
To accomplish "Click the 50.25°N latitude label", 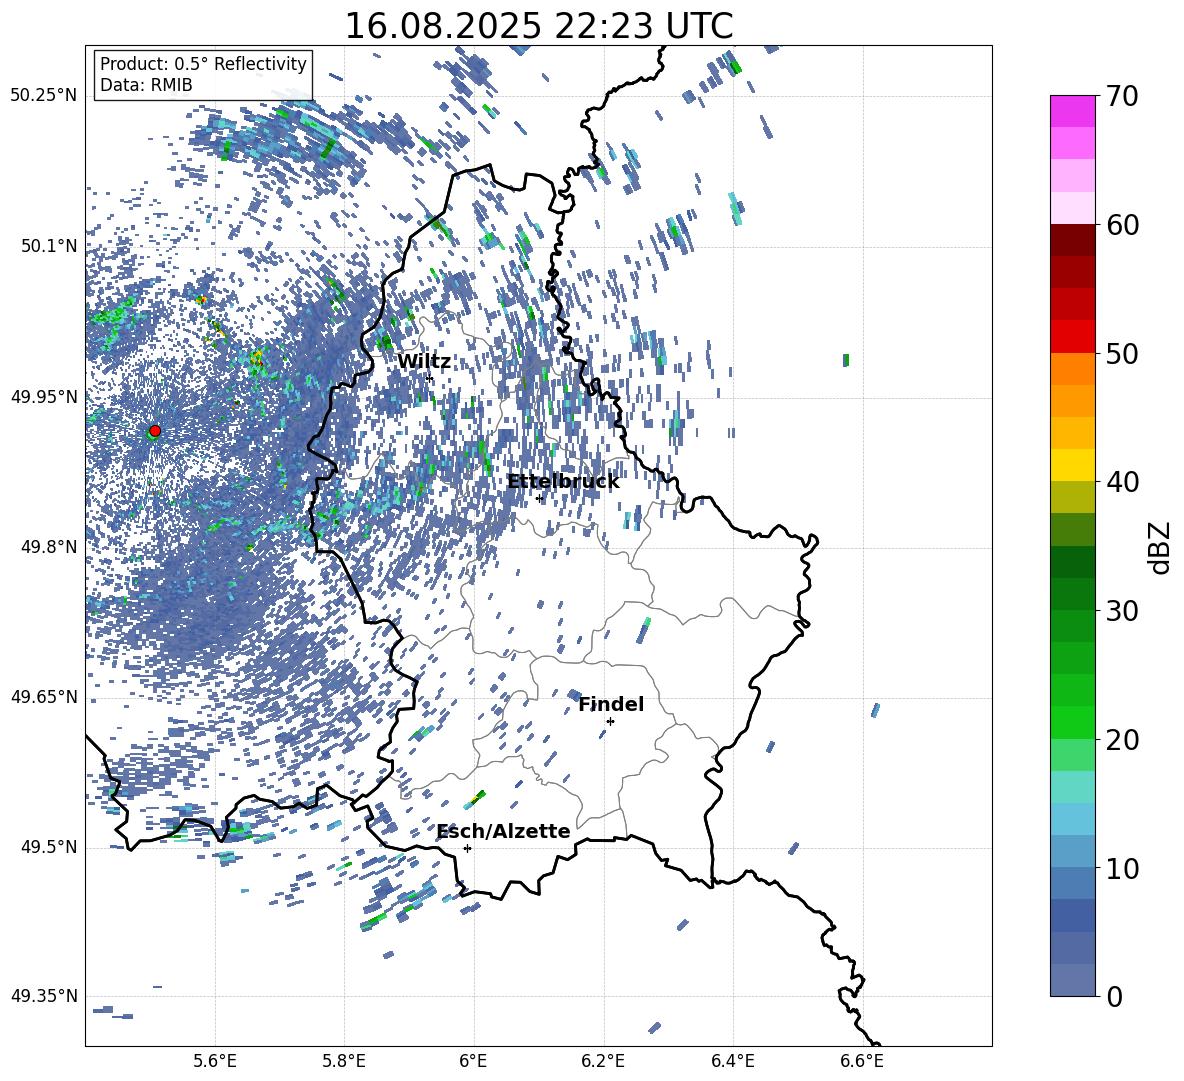I will pyautogui.click(x=44, y=96).
